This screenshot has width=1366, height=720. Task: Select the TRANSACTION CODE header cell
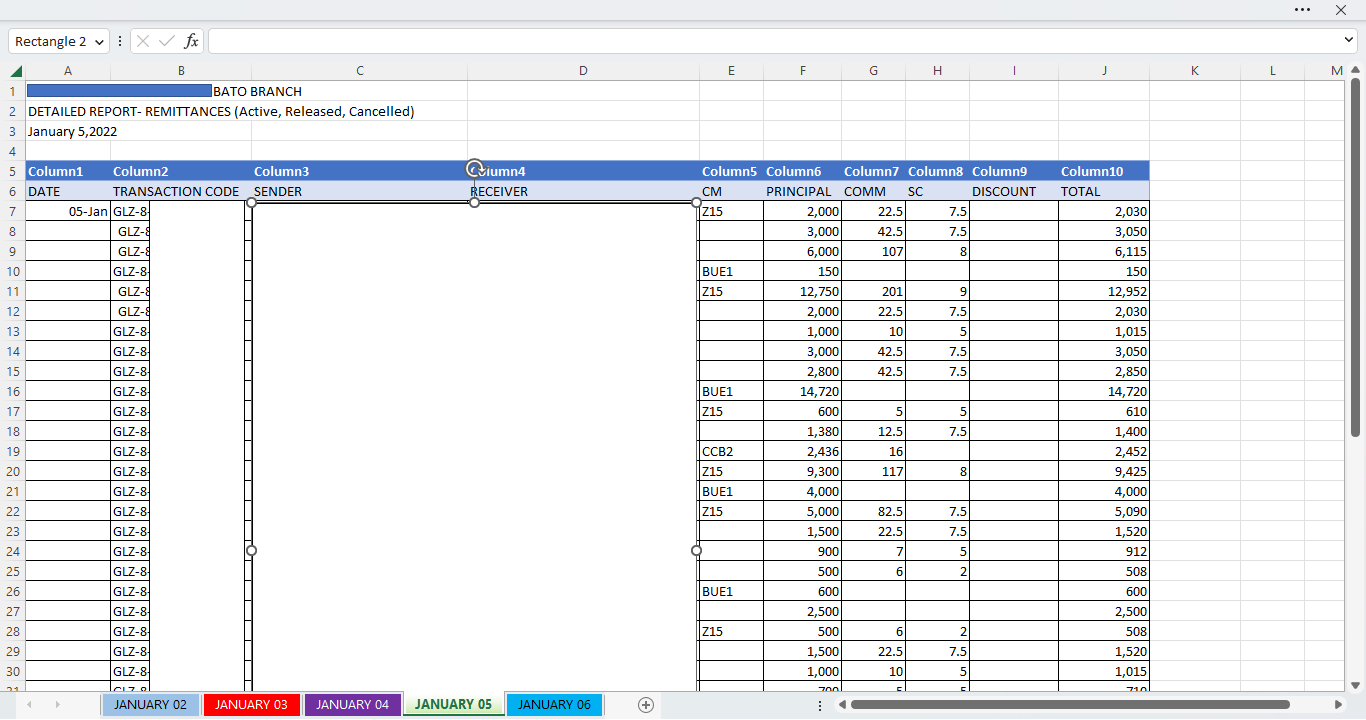click(181, 191)
